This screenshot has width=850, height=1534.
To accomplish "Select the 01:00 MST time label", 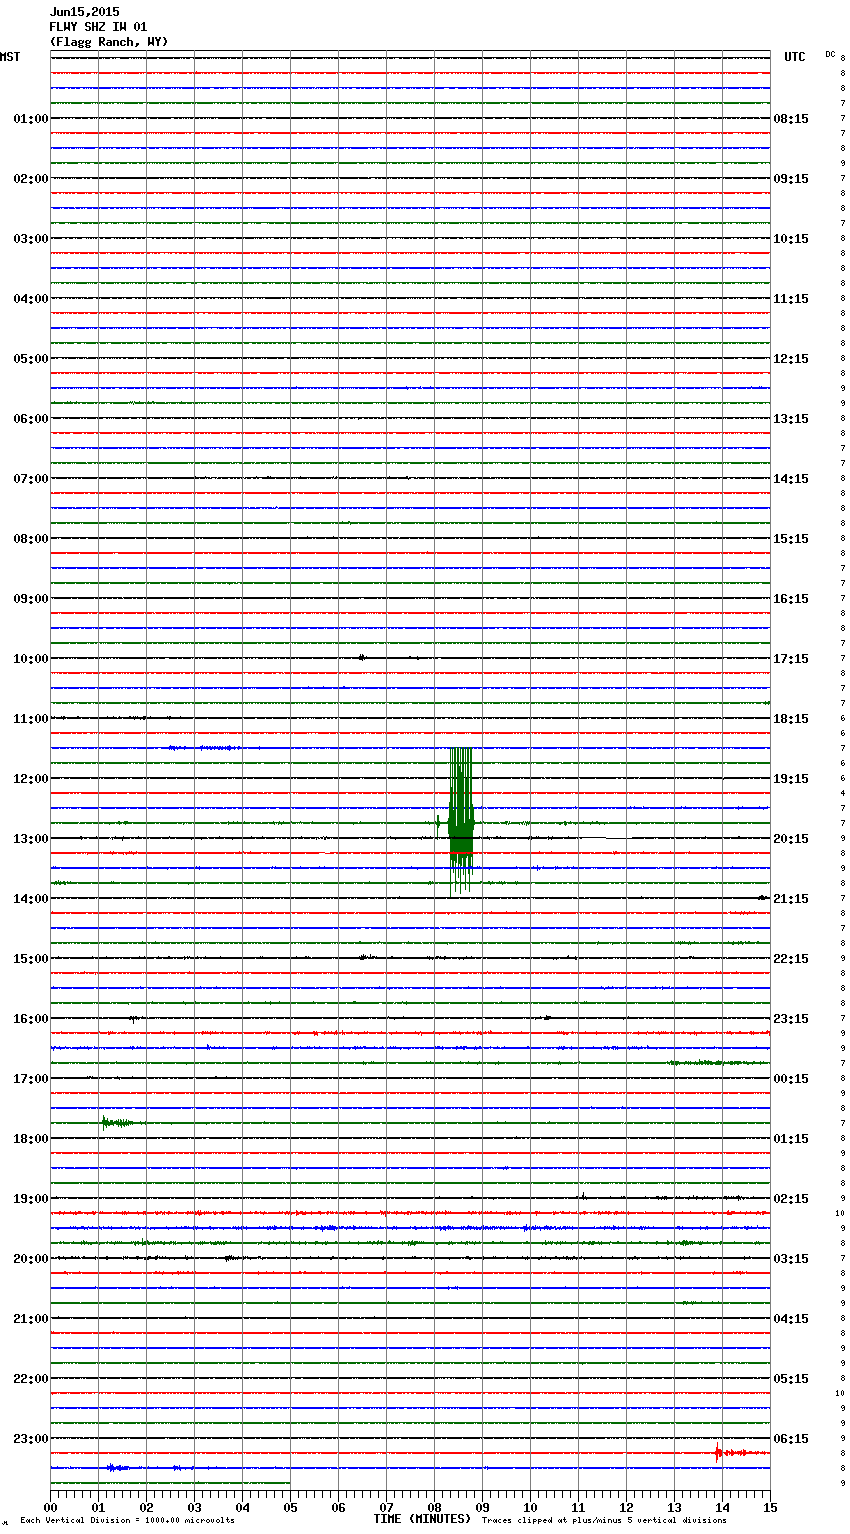I will [30, 119].
